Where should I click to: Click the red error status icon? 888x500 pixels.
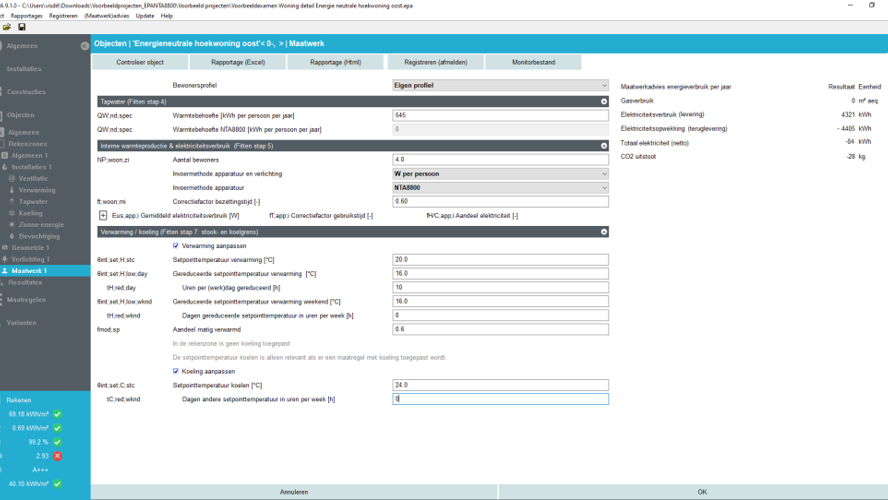coord(58,455)
